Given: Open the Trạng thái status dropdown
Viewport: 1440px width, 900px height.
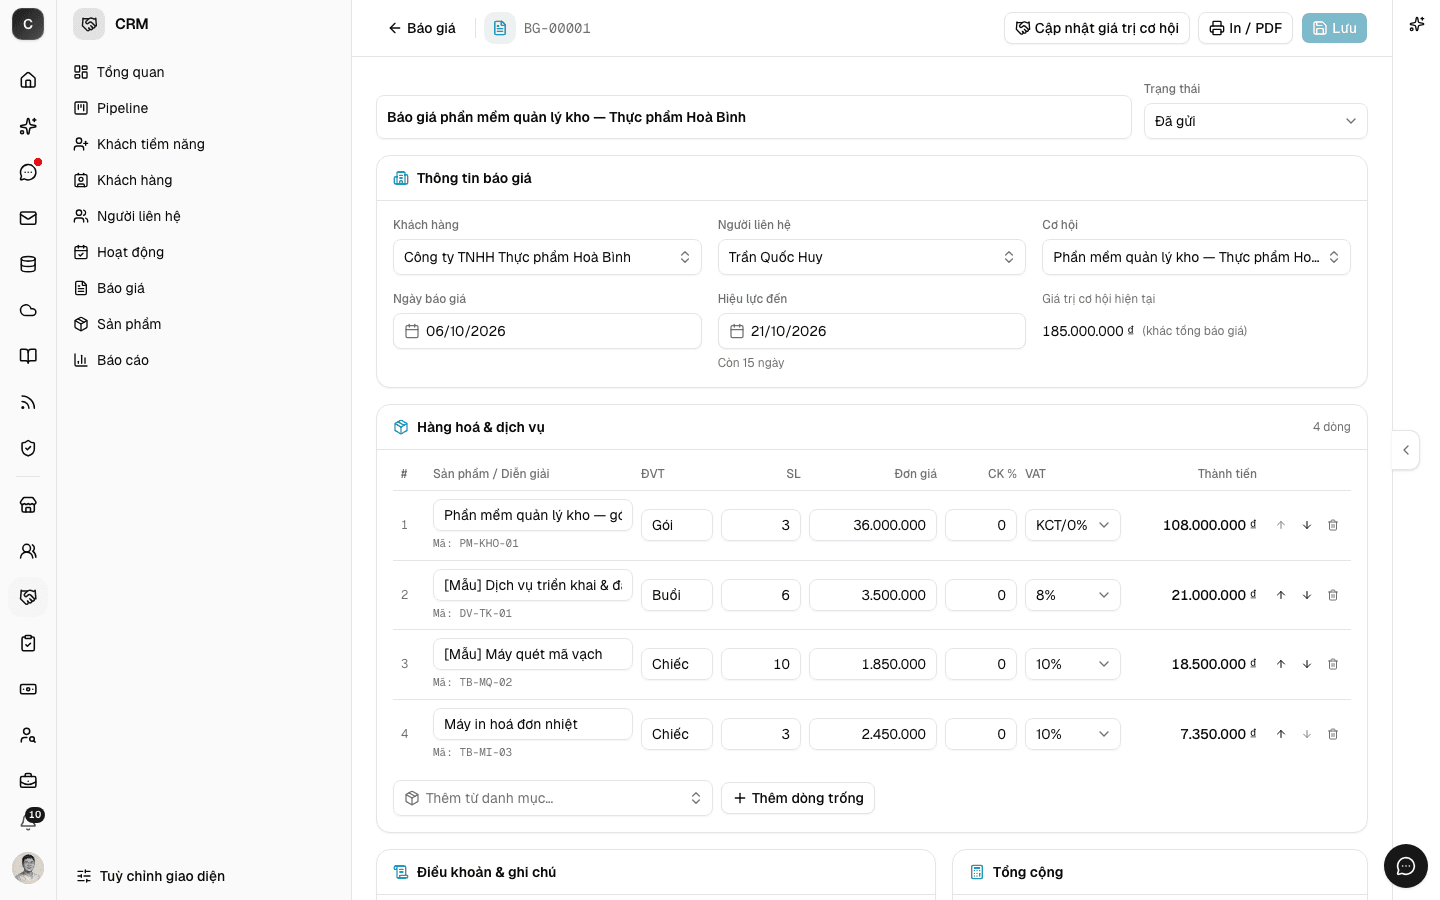Looking at the screenshot, I should point(1255,121).
